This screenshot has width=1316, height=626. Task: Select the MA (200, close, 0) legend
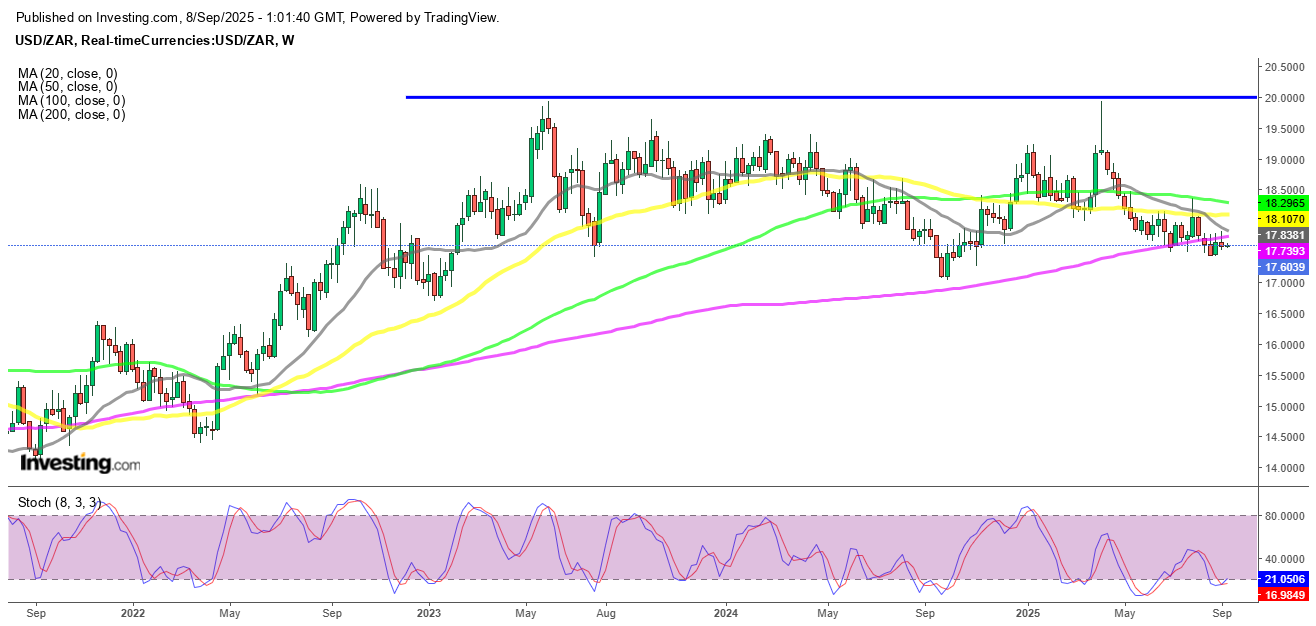(x=71, y=115)
